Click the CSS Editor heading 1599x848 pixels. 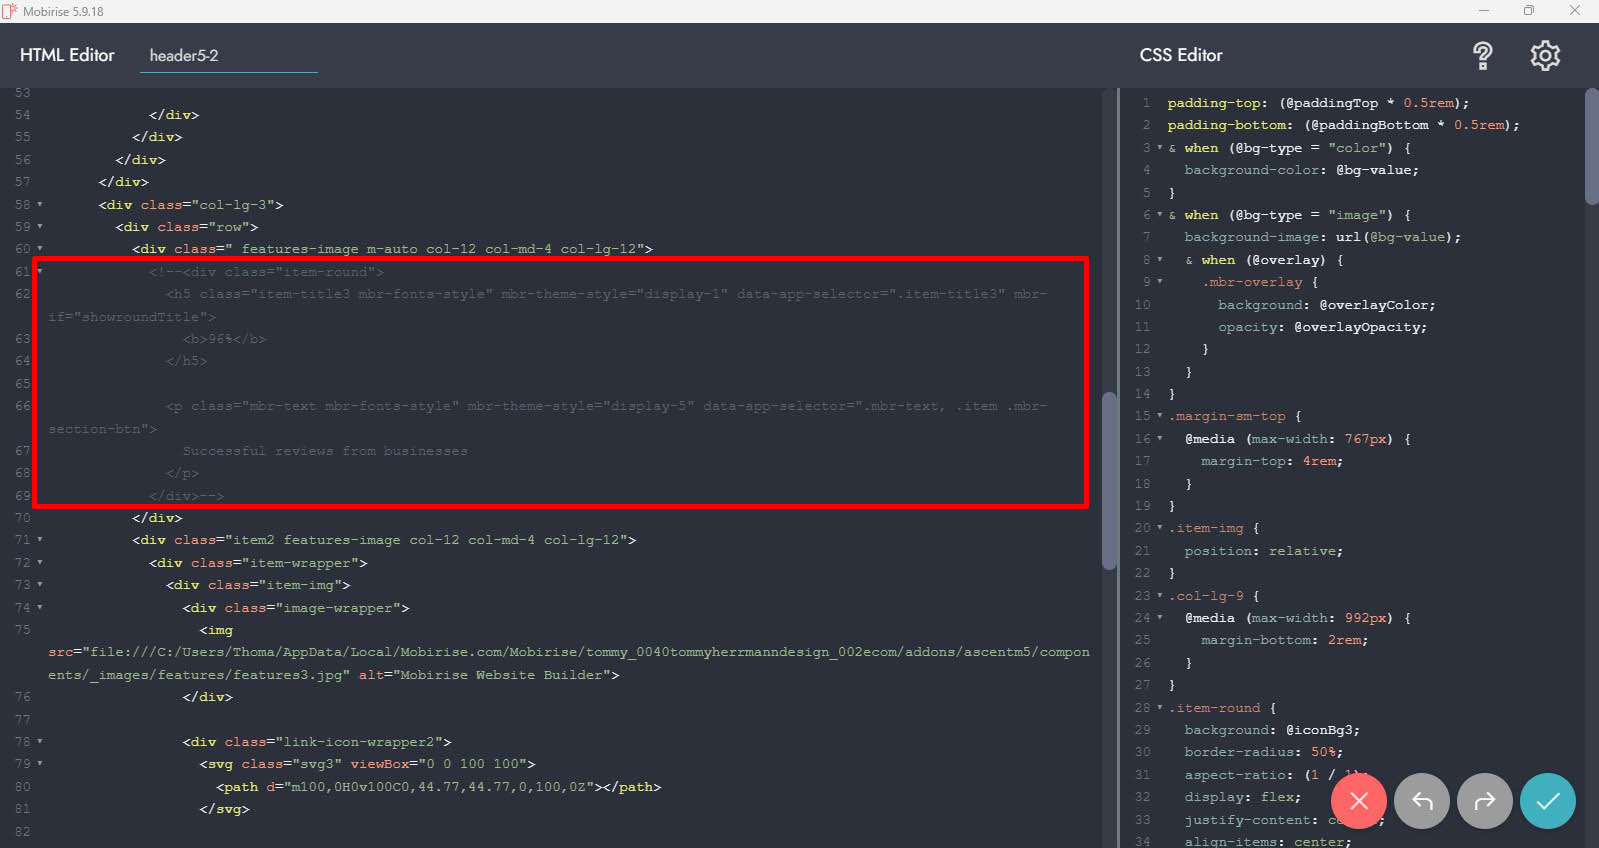click(x=1180, y=55)
